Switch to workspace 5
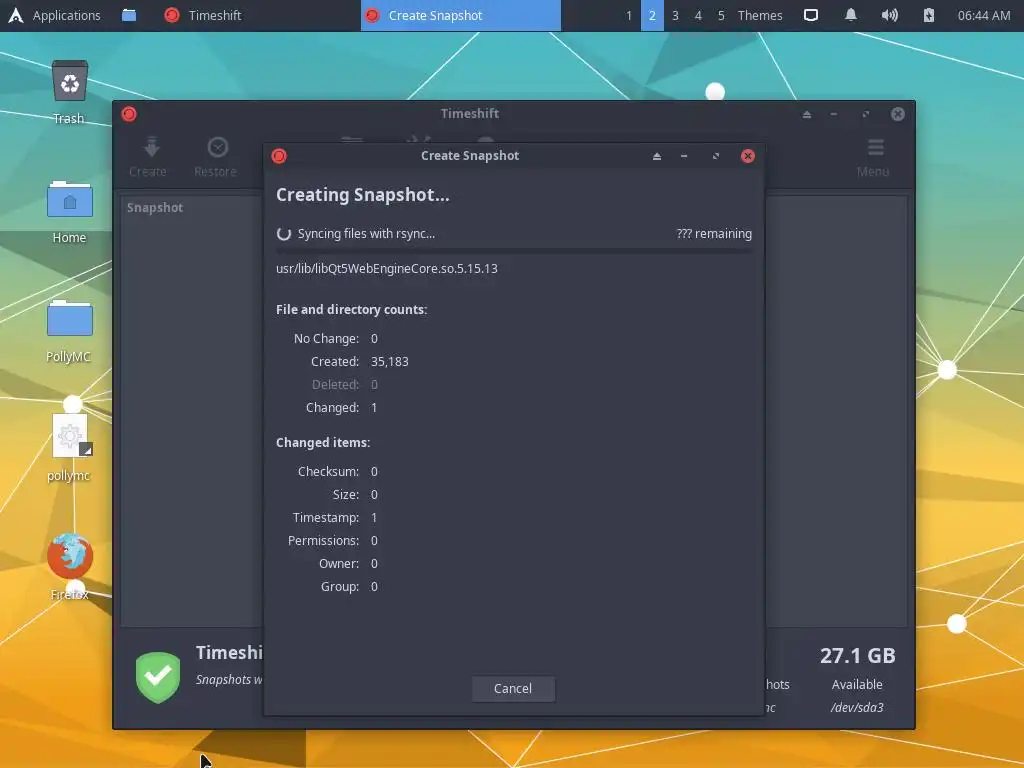 pyautogui.click(x=721, y=15)
